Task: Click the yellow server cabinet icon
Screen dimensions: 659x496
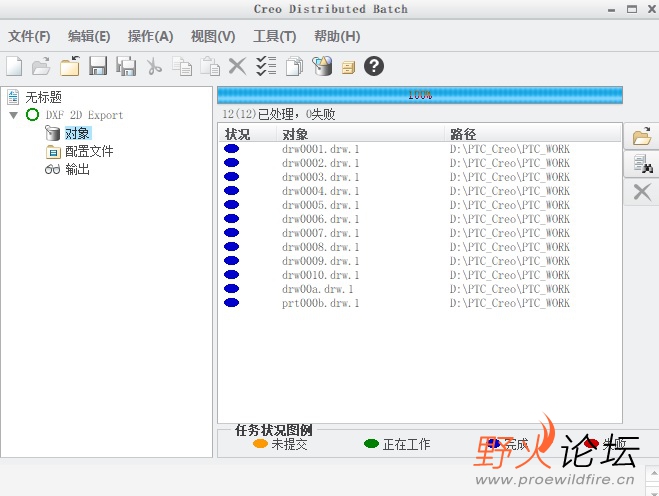Action: click(x=348, y=67)
